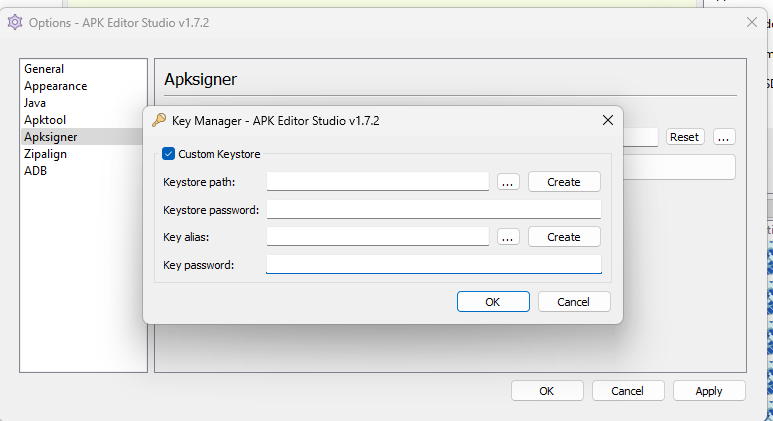The height and width of the screenshot is (421, 773).
Task: Switch to Java settings page
Action: click(x=35, y=103)
